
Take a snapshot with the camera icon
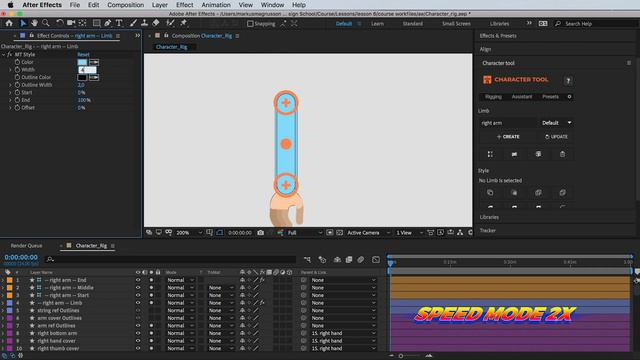click(260, 233)
